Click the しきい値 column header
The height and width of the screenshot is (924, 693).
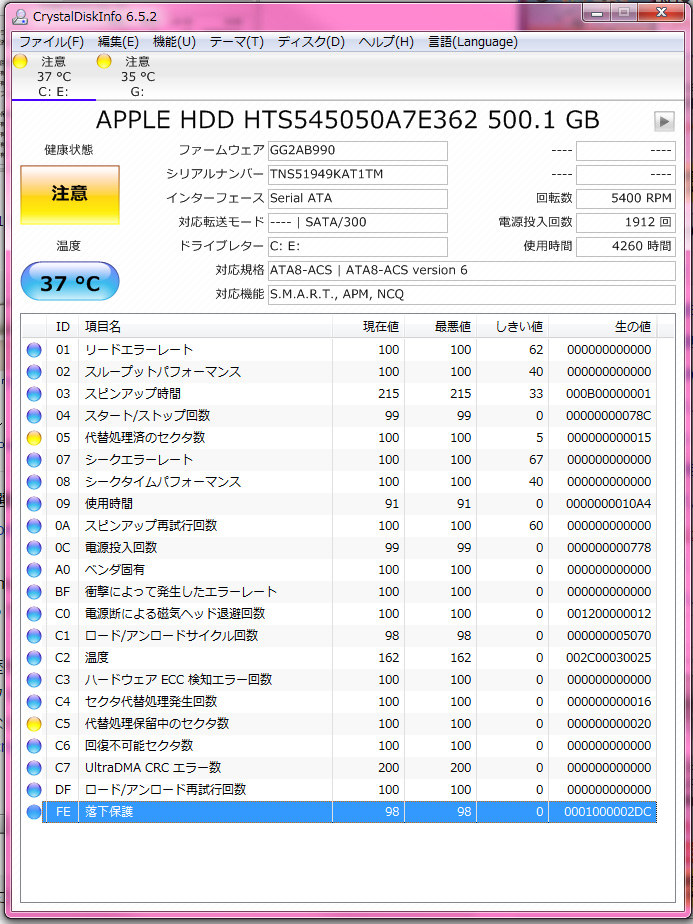[x=512, y=326]
